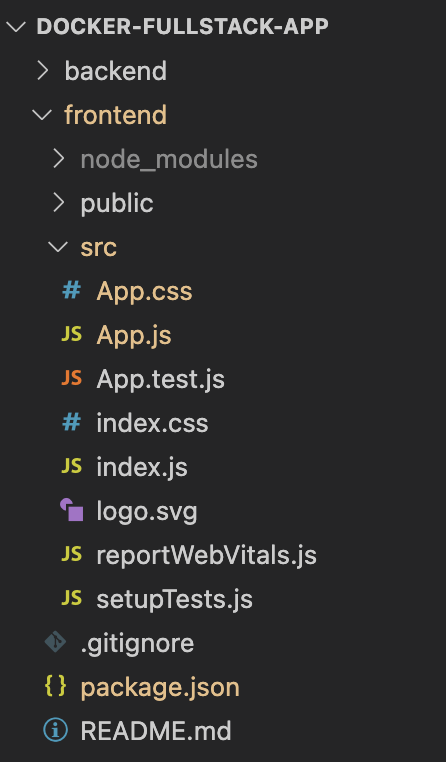The image size is (446, 762).
Task: Click the JS icon beside reportWebVitals.js
Action: tap(71, 554)
